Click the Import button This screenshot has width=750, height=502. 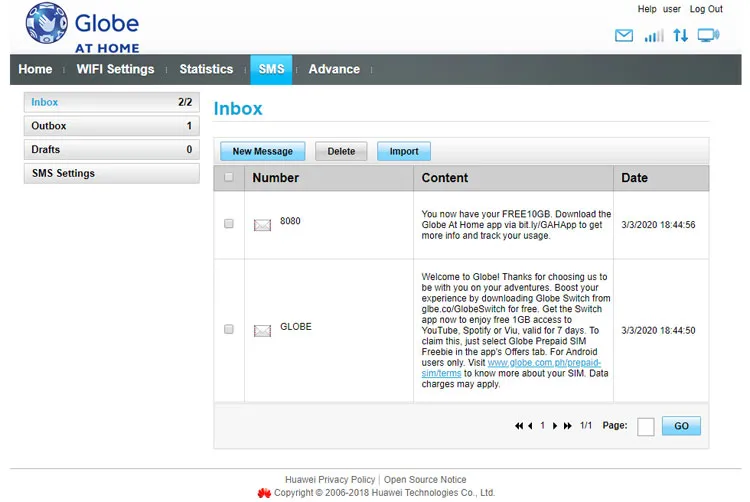coord(404,152)
